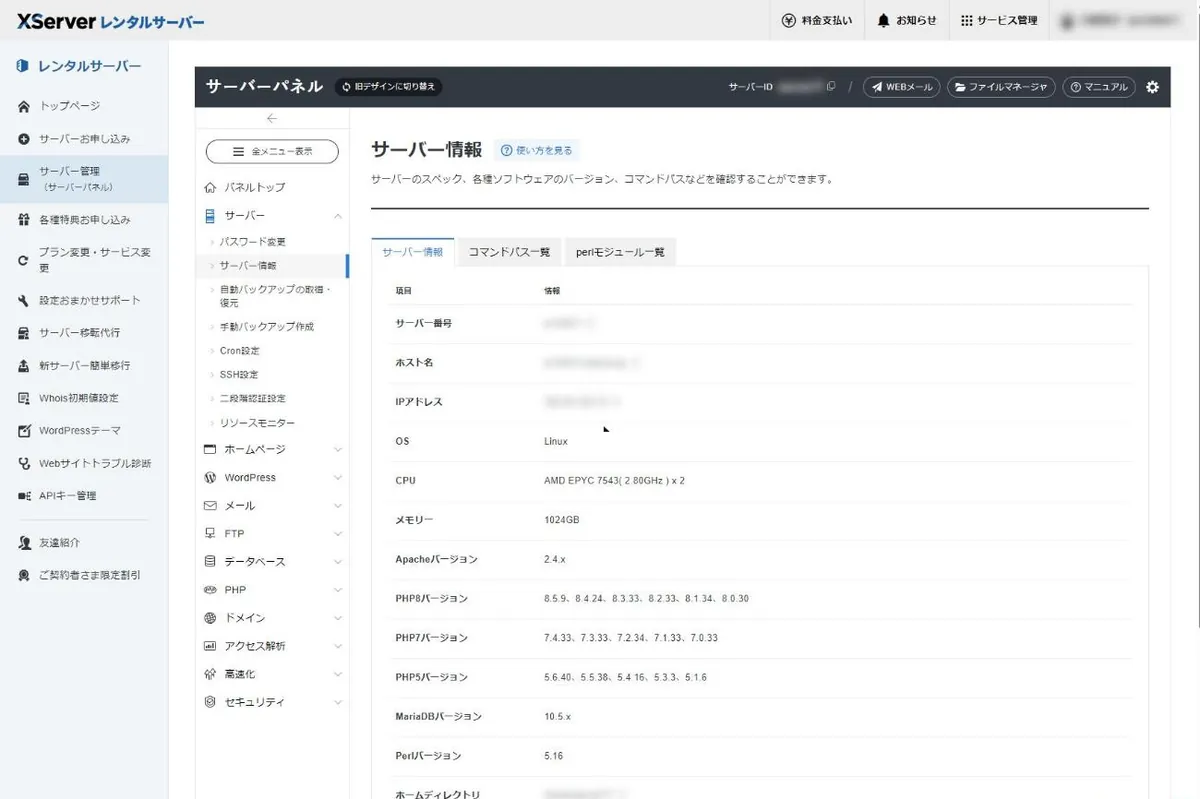This screenshot has height=799, width=1200.
Task: Click 使い方を見る help link
Action: coord(536,150)
